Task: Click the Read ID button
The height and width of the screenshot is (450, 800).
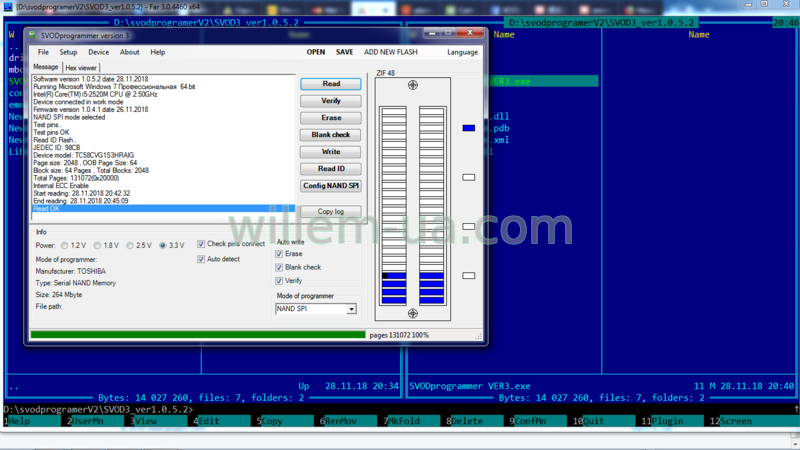Action: (x=331, y=169)
